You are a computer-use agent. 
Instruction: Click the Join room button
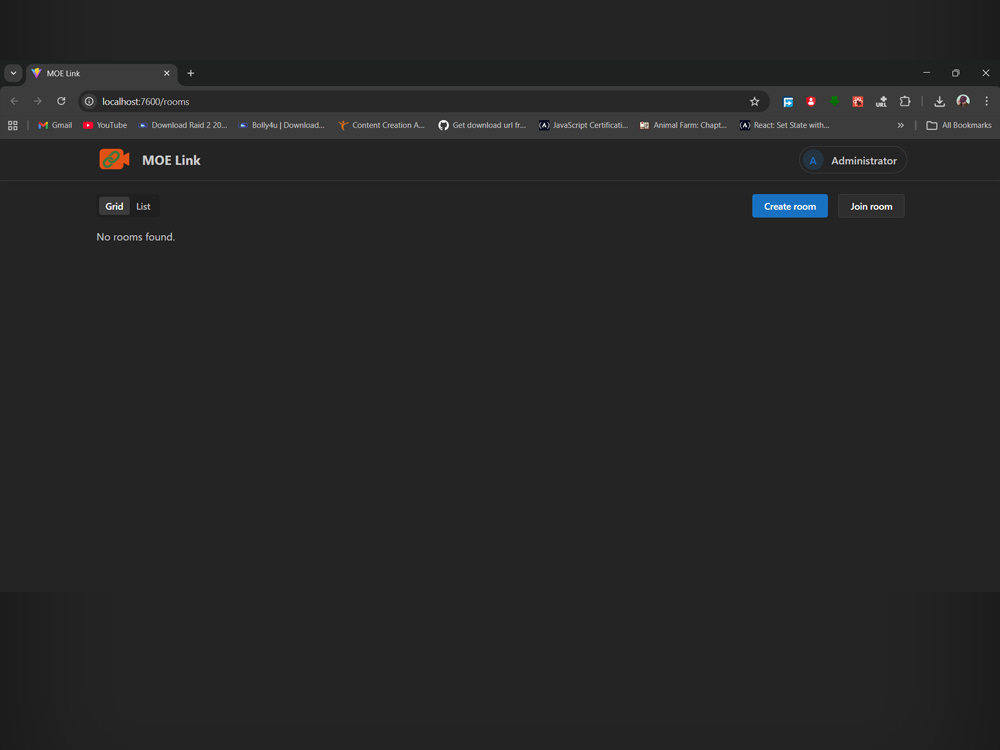click(871, 206)
